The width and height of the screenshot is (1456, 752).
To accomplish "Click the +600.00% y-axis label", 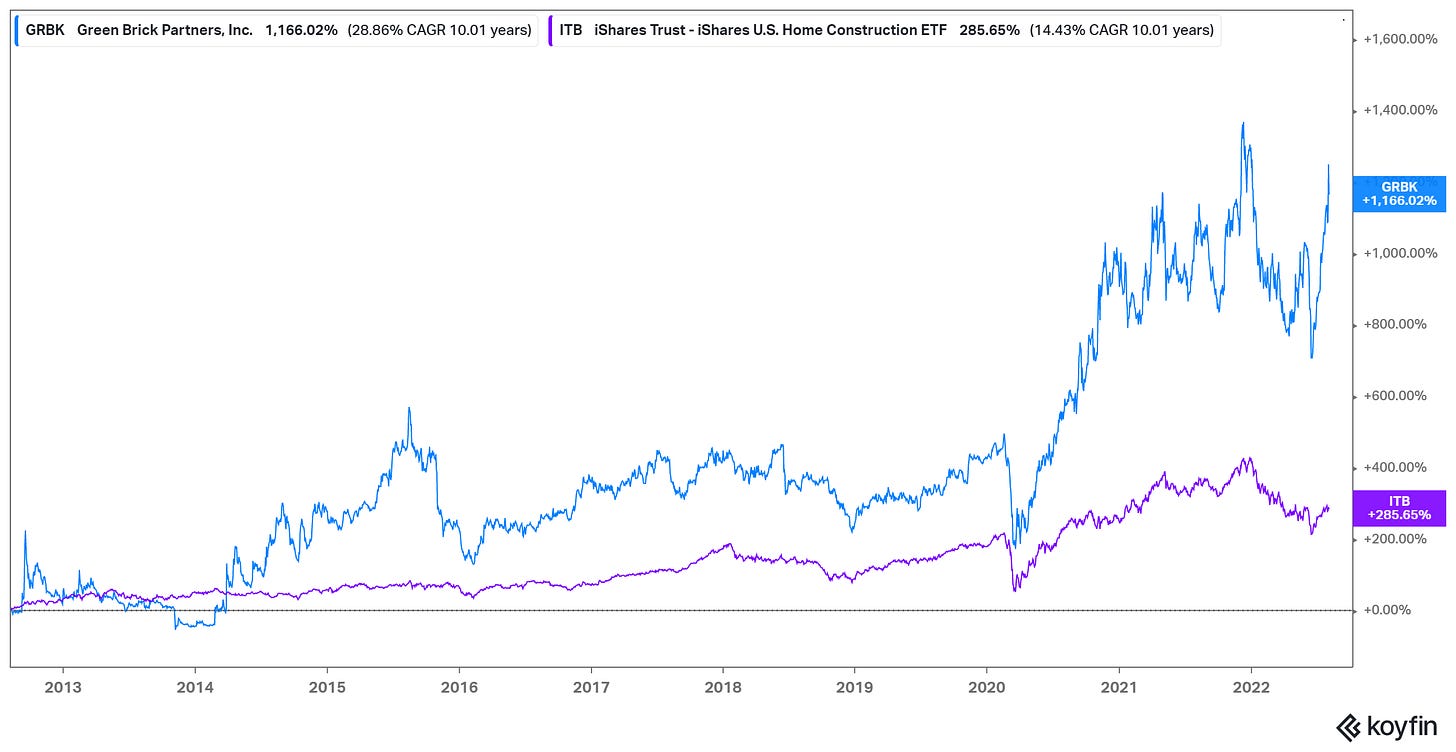I will (x=1397, y=396).
